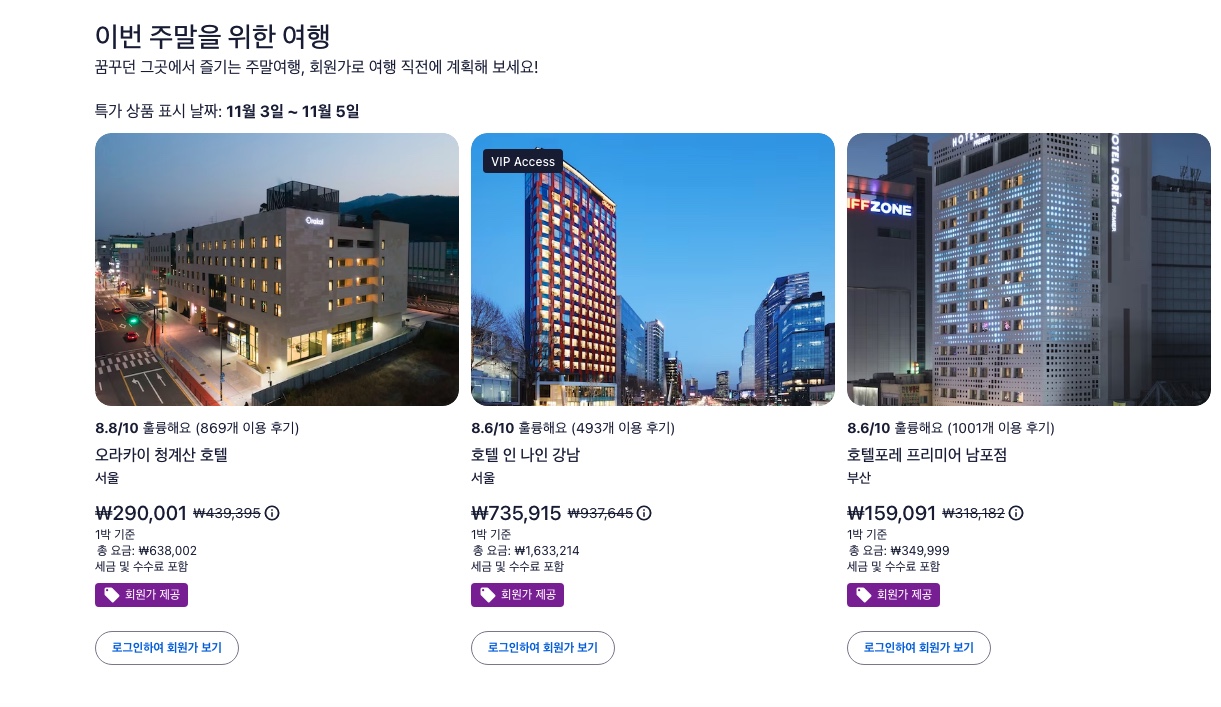Click 로그인하여 회원가 보기 under 호텔포레 프리미어 남포점
This screenshot has width=1221, height=707.
918,647
